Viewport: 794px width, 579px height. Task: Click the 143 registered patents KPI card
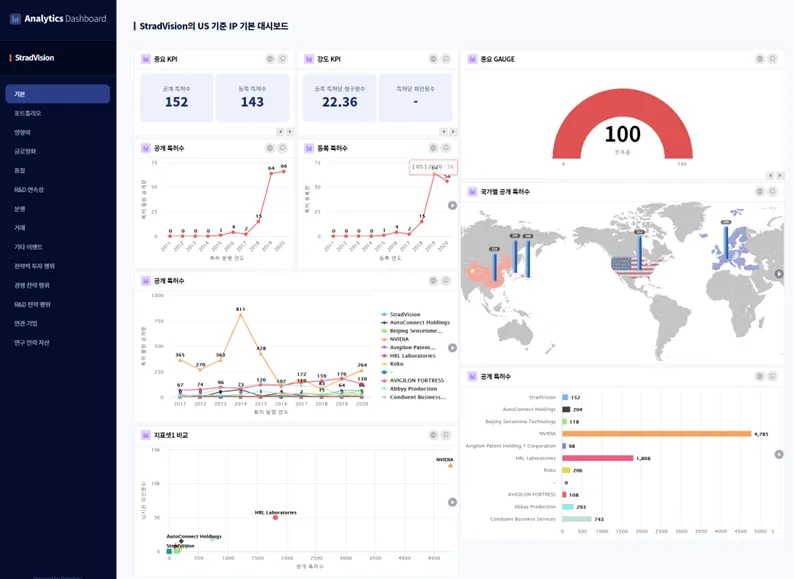(x=252, y=98)
